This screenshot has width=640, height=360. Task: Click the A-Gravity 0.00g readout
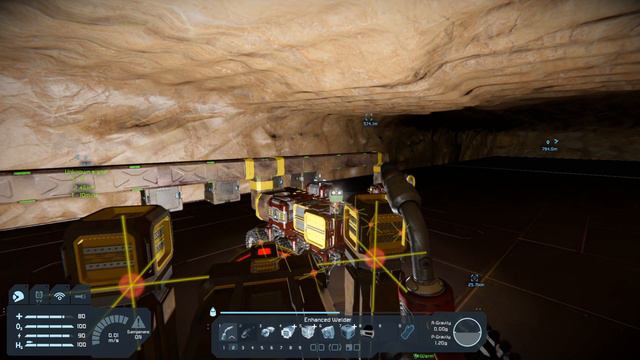click(x=441, y=326)
